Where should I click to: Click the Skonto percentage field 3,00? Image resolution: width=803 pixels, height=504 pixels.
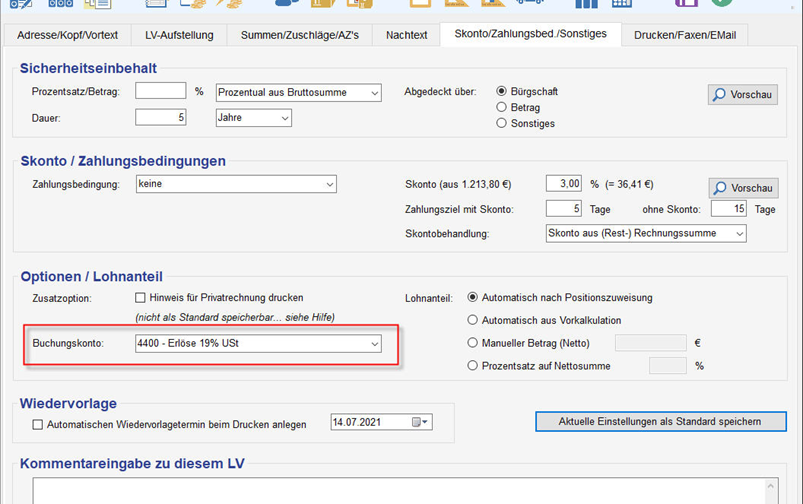(x=563, y=183)
